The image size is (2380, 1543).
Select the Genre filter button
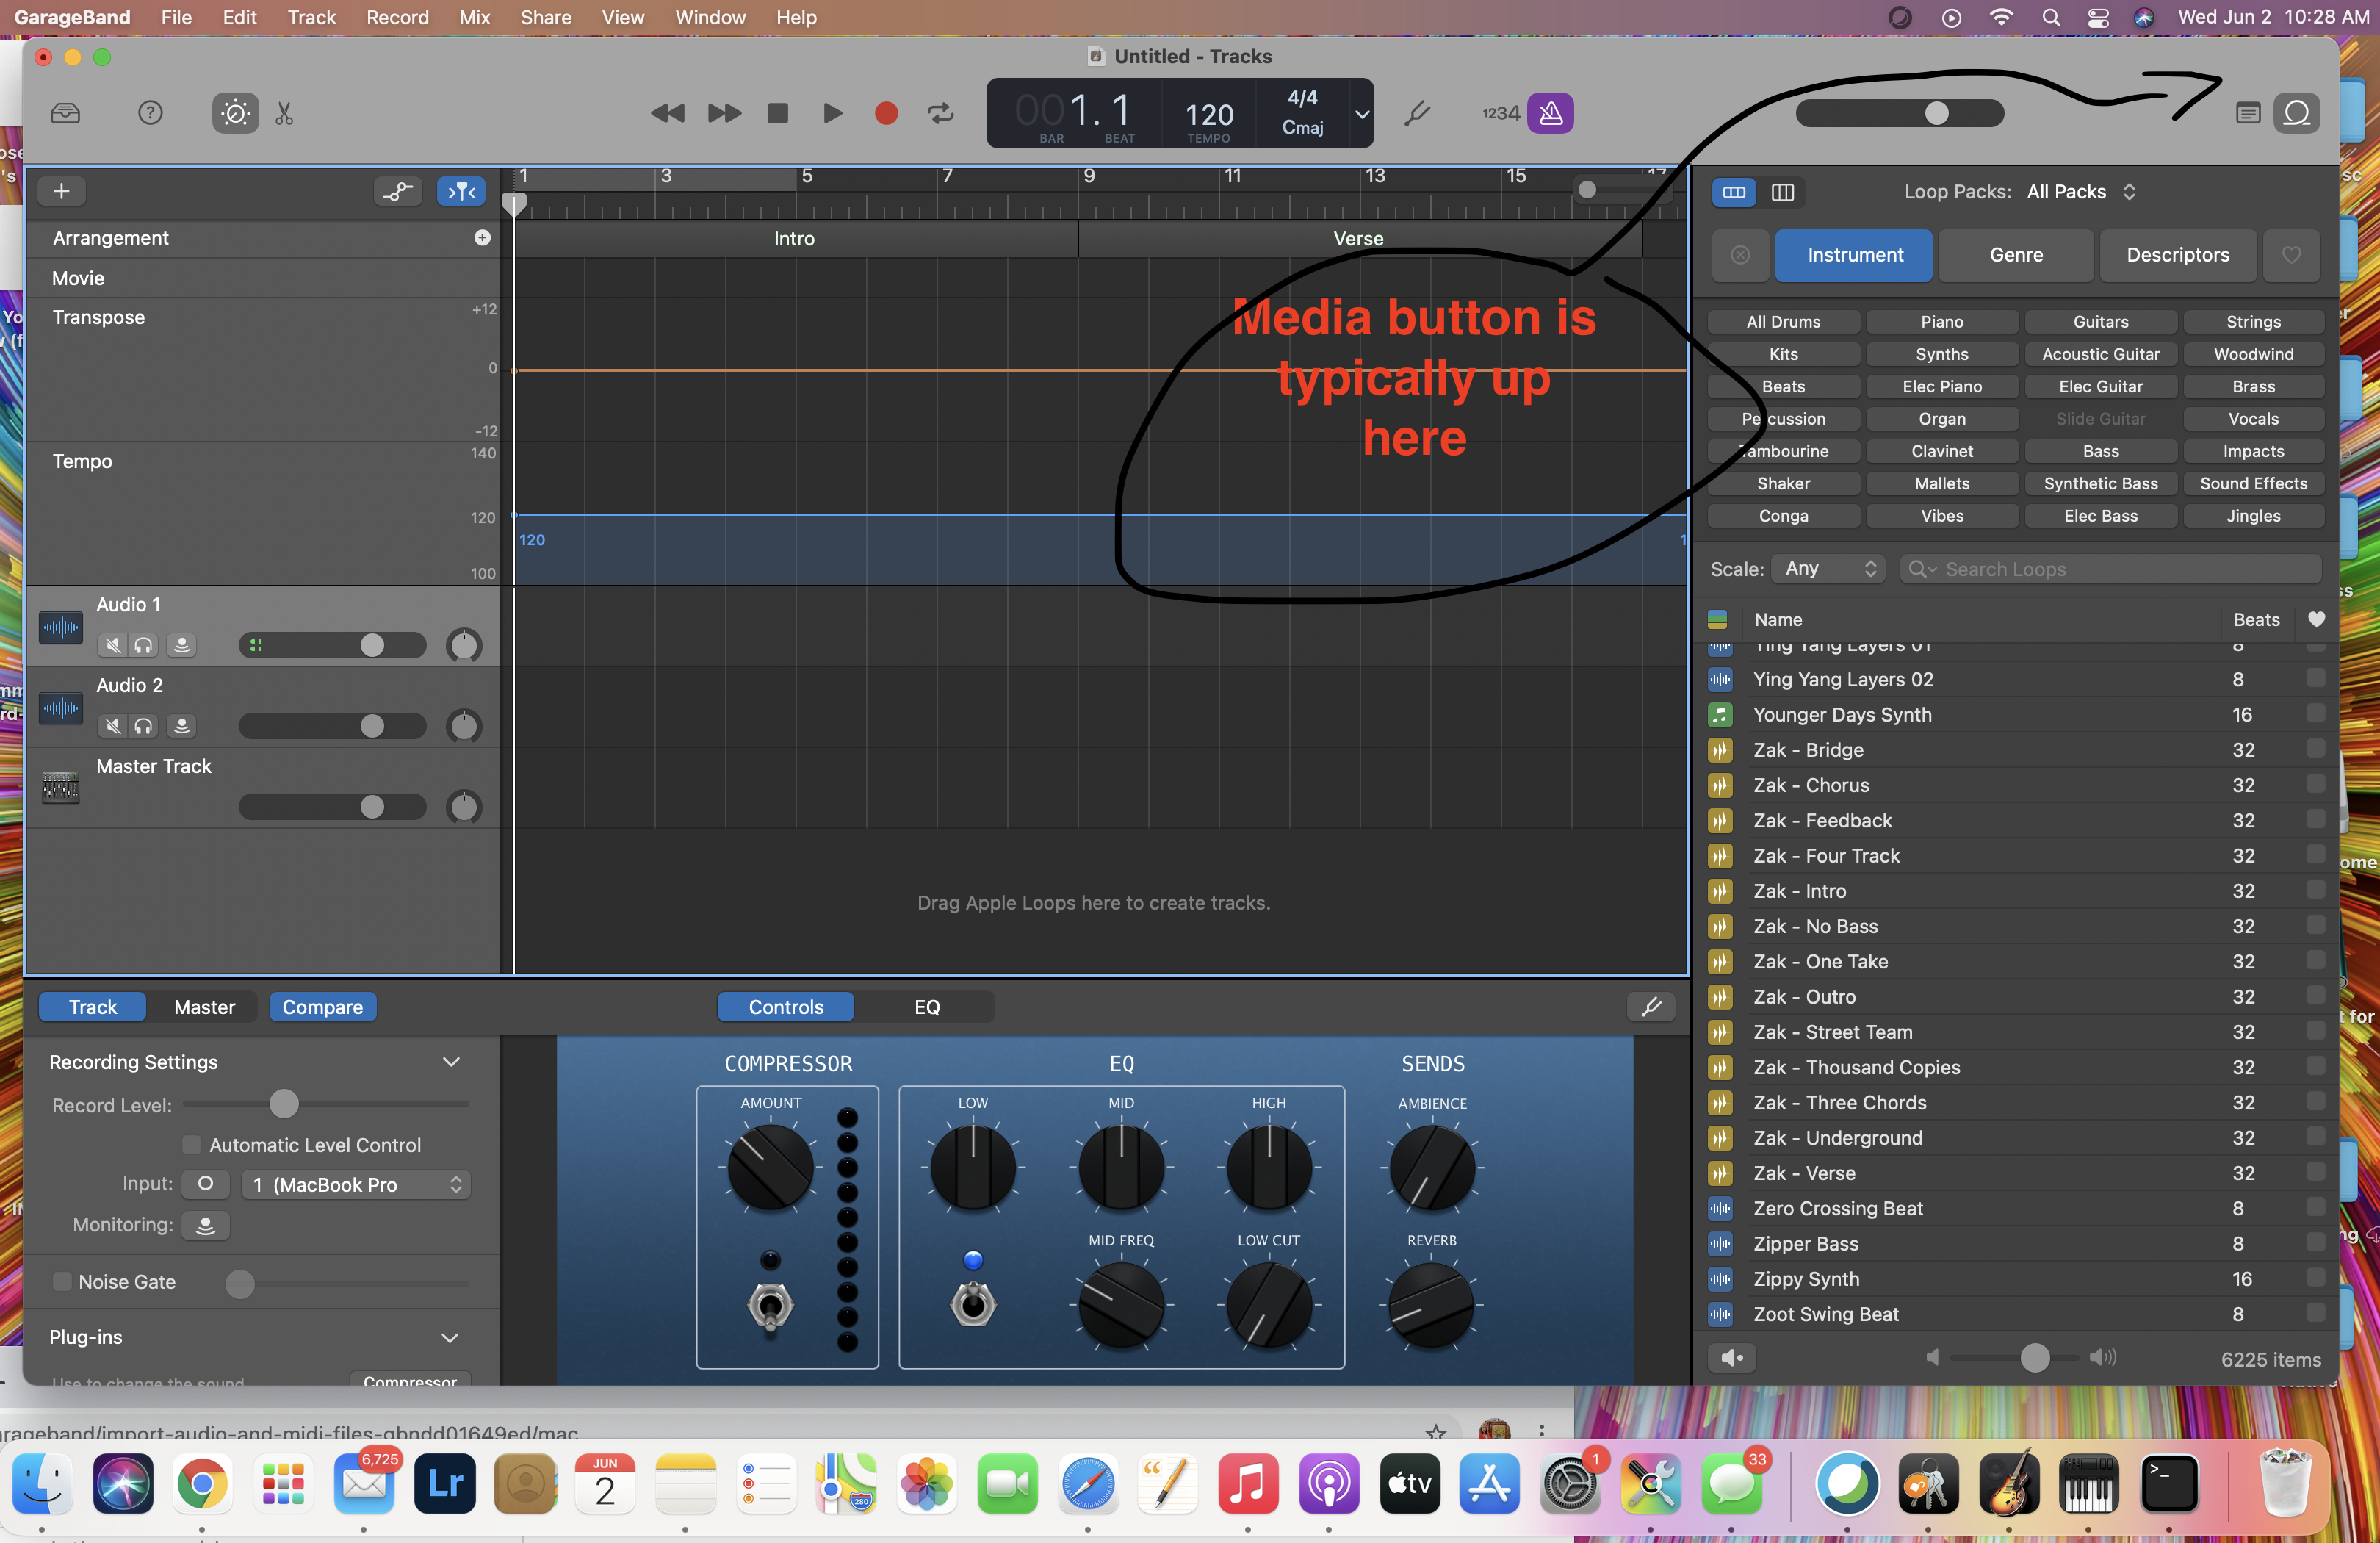point(2015,255)
